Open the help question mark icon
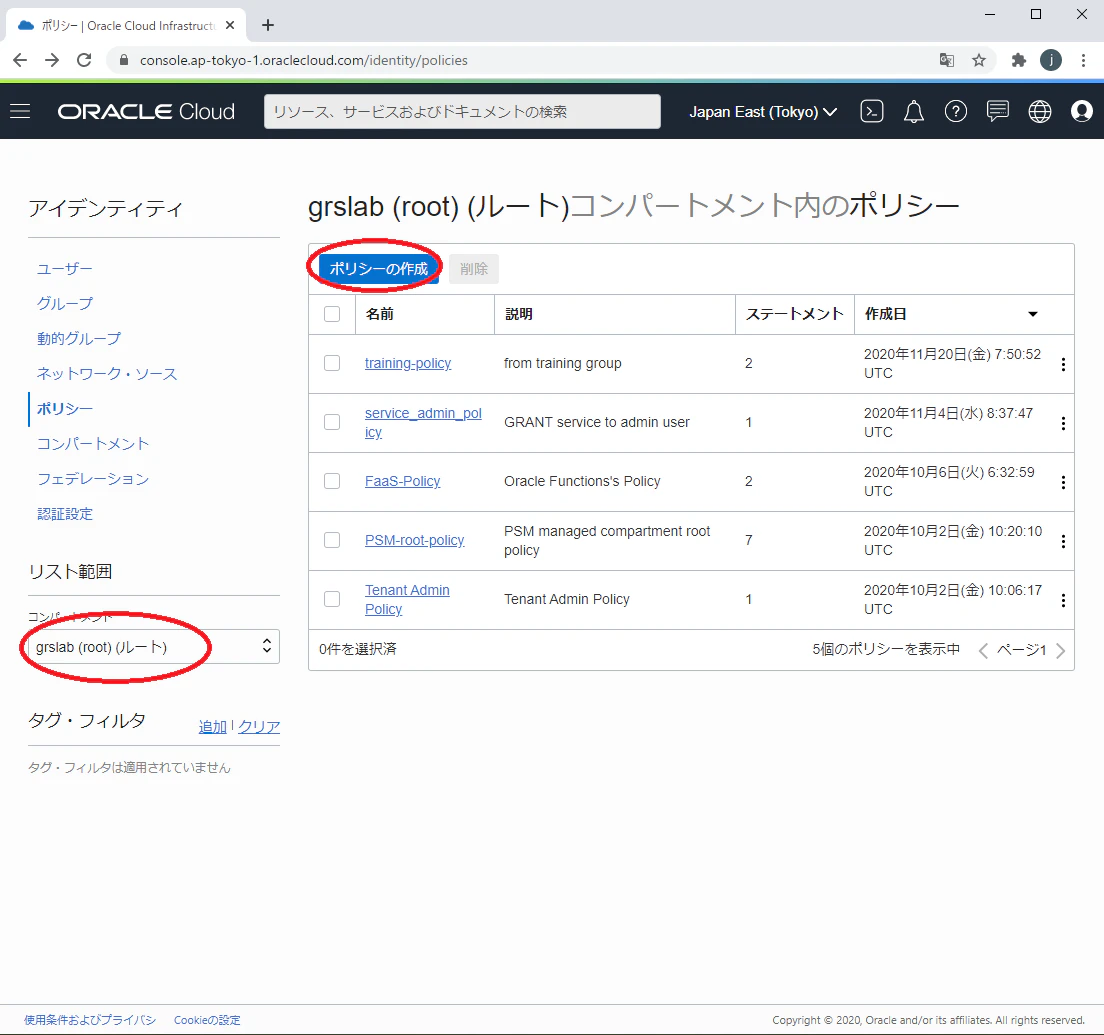Image resolution: width=1104 pixels, height=1035 pixels. click(x=955, y=111)
